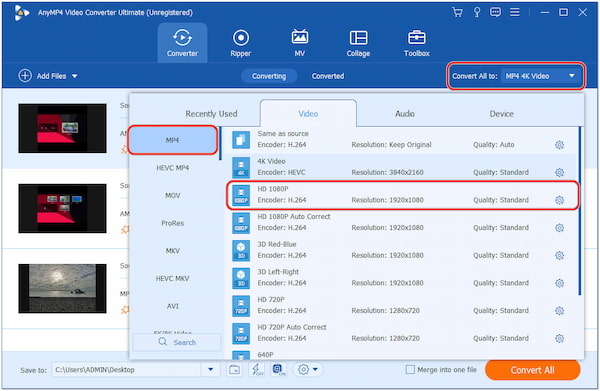This screenshot has height=391, width=600.
Task: Select the HD 720P preset
Action: 401,305
